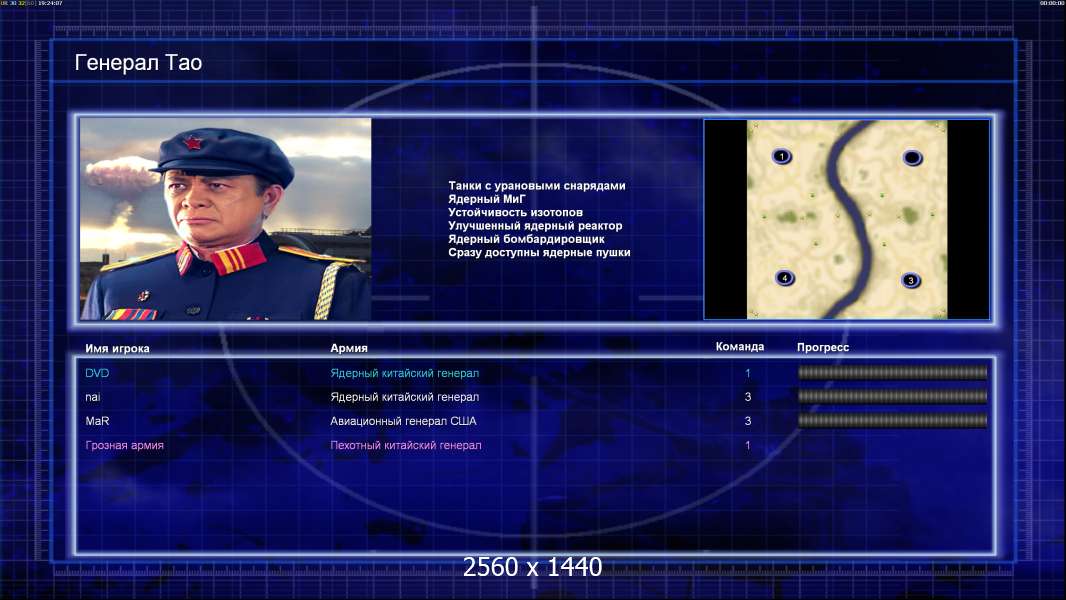
Task: Click start position marker 1 on minimap
Action: click(x=782, y=157)
